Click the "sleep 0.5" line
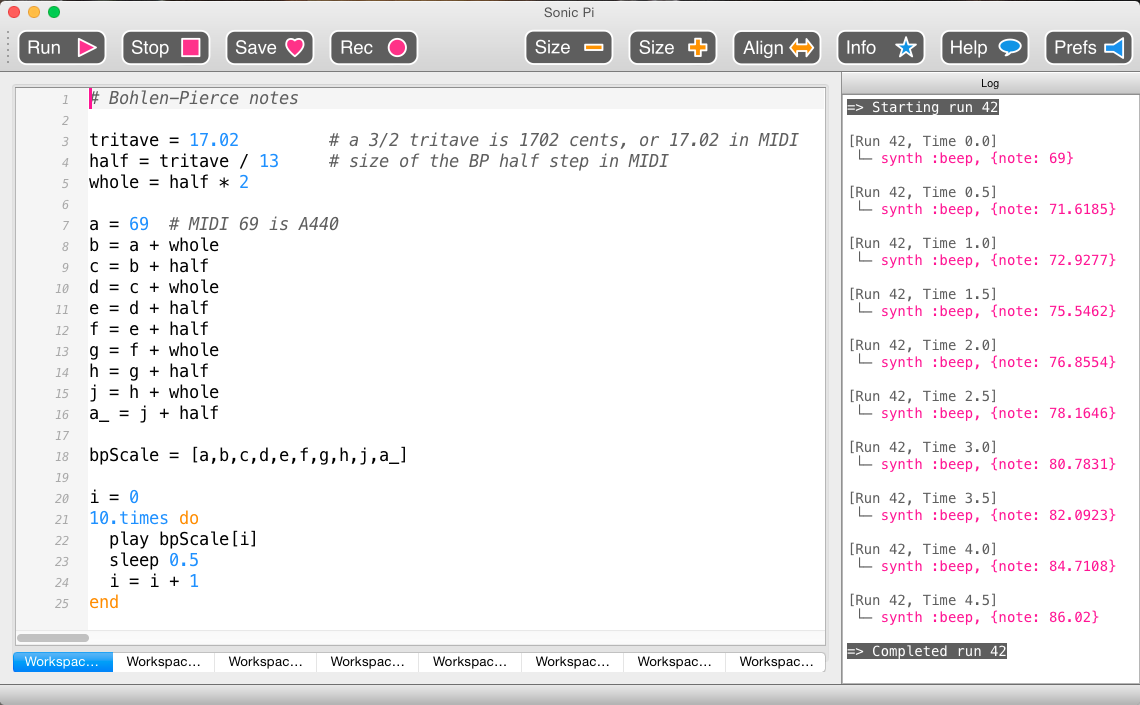The height and width of the screenshot is (705, 1140). click(154, 560)
